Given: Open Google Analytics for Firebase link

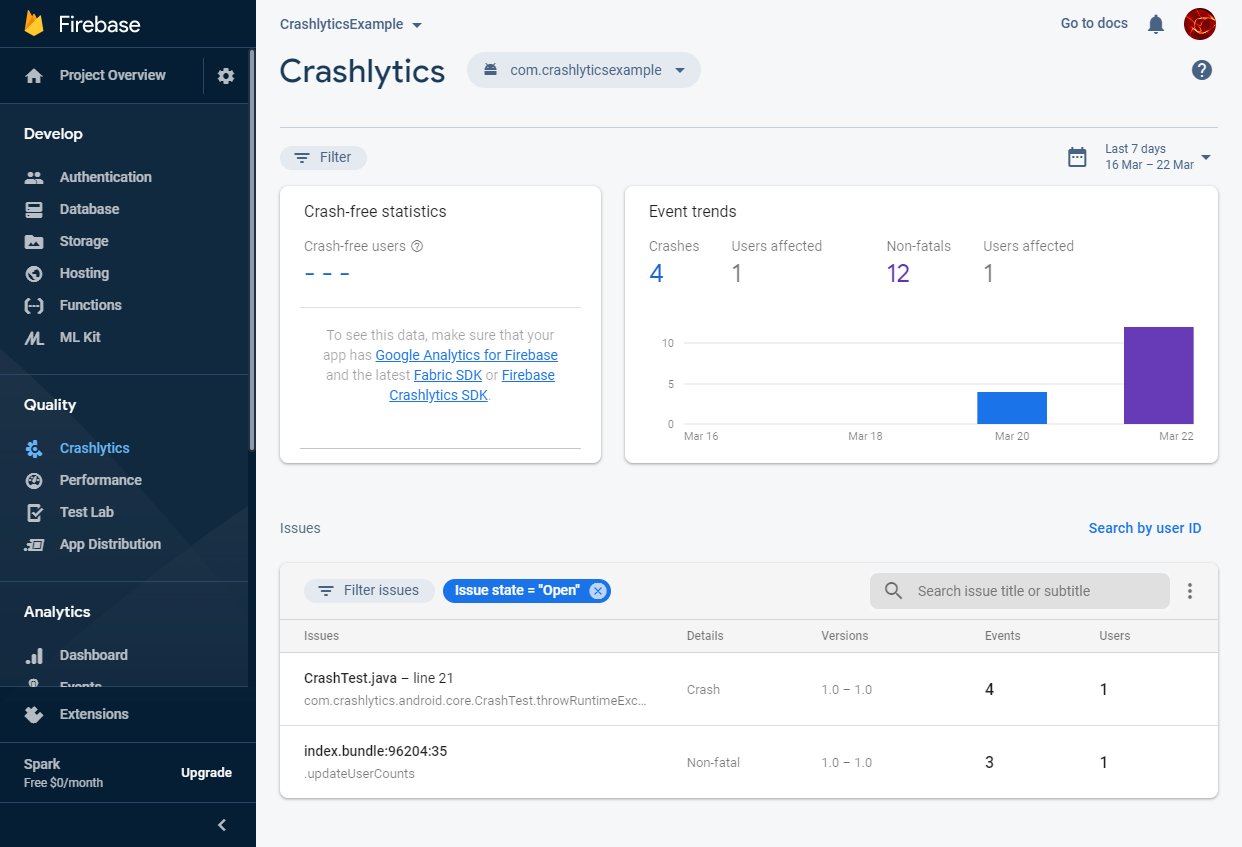Looking at the screenshot, I should coord(466,356).
